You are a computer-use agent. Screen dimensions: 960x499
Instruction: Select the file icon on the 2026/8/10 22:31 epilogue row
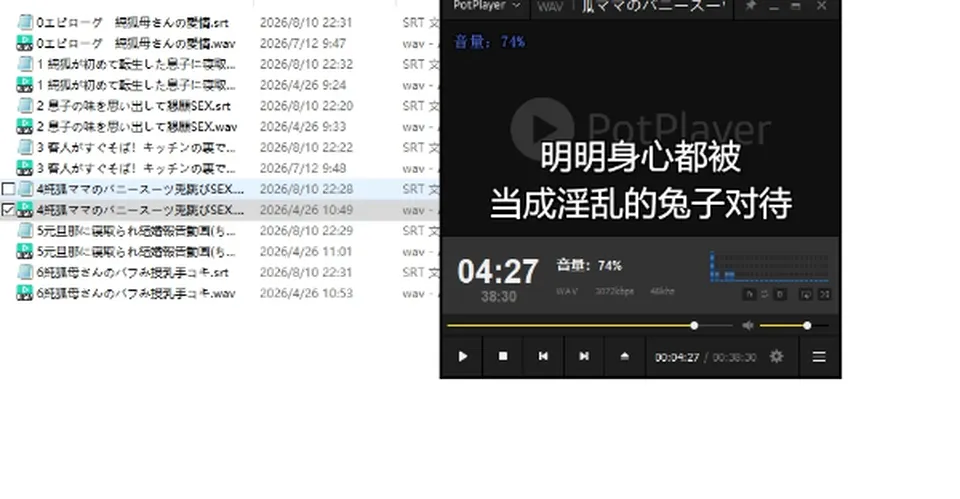[24, 23]
